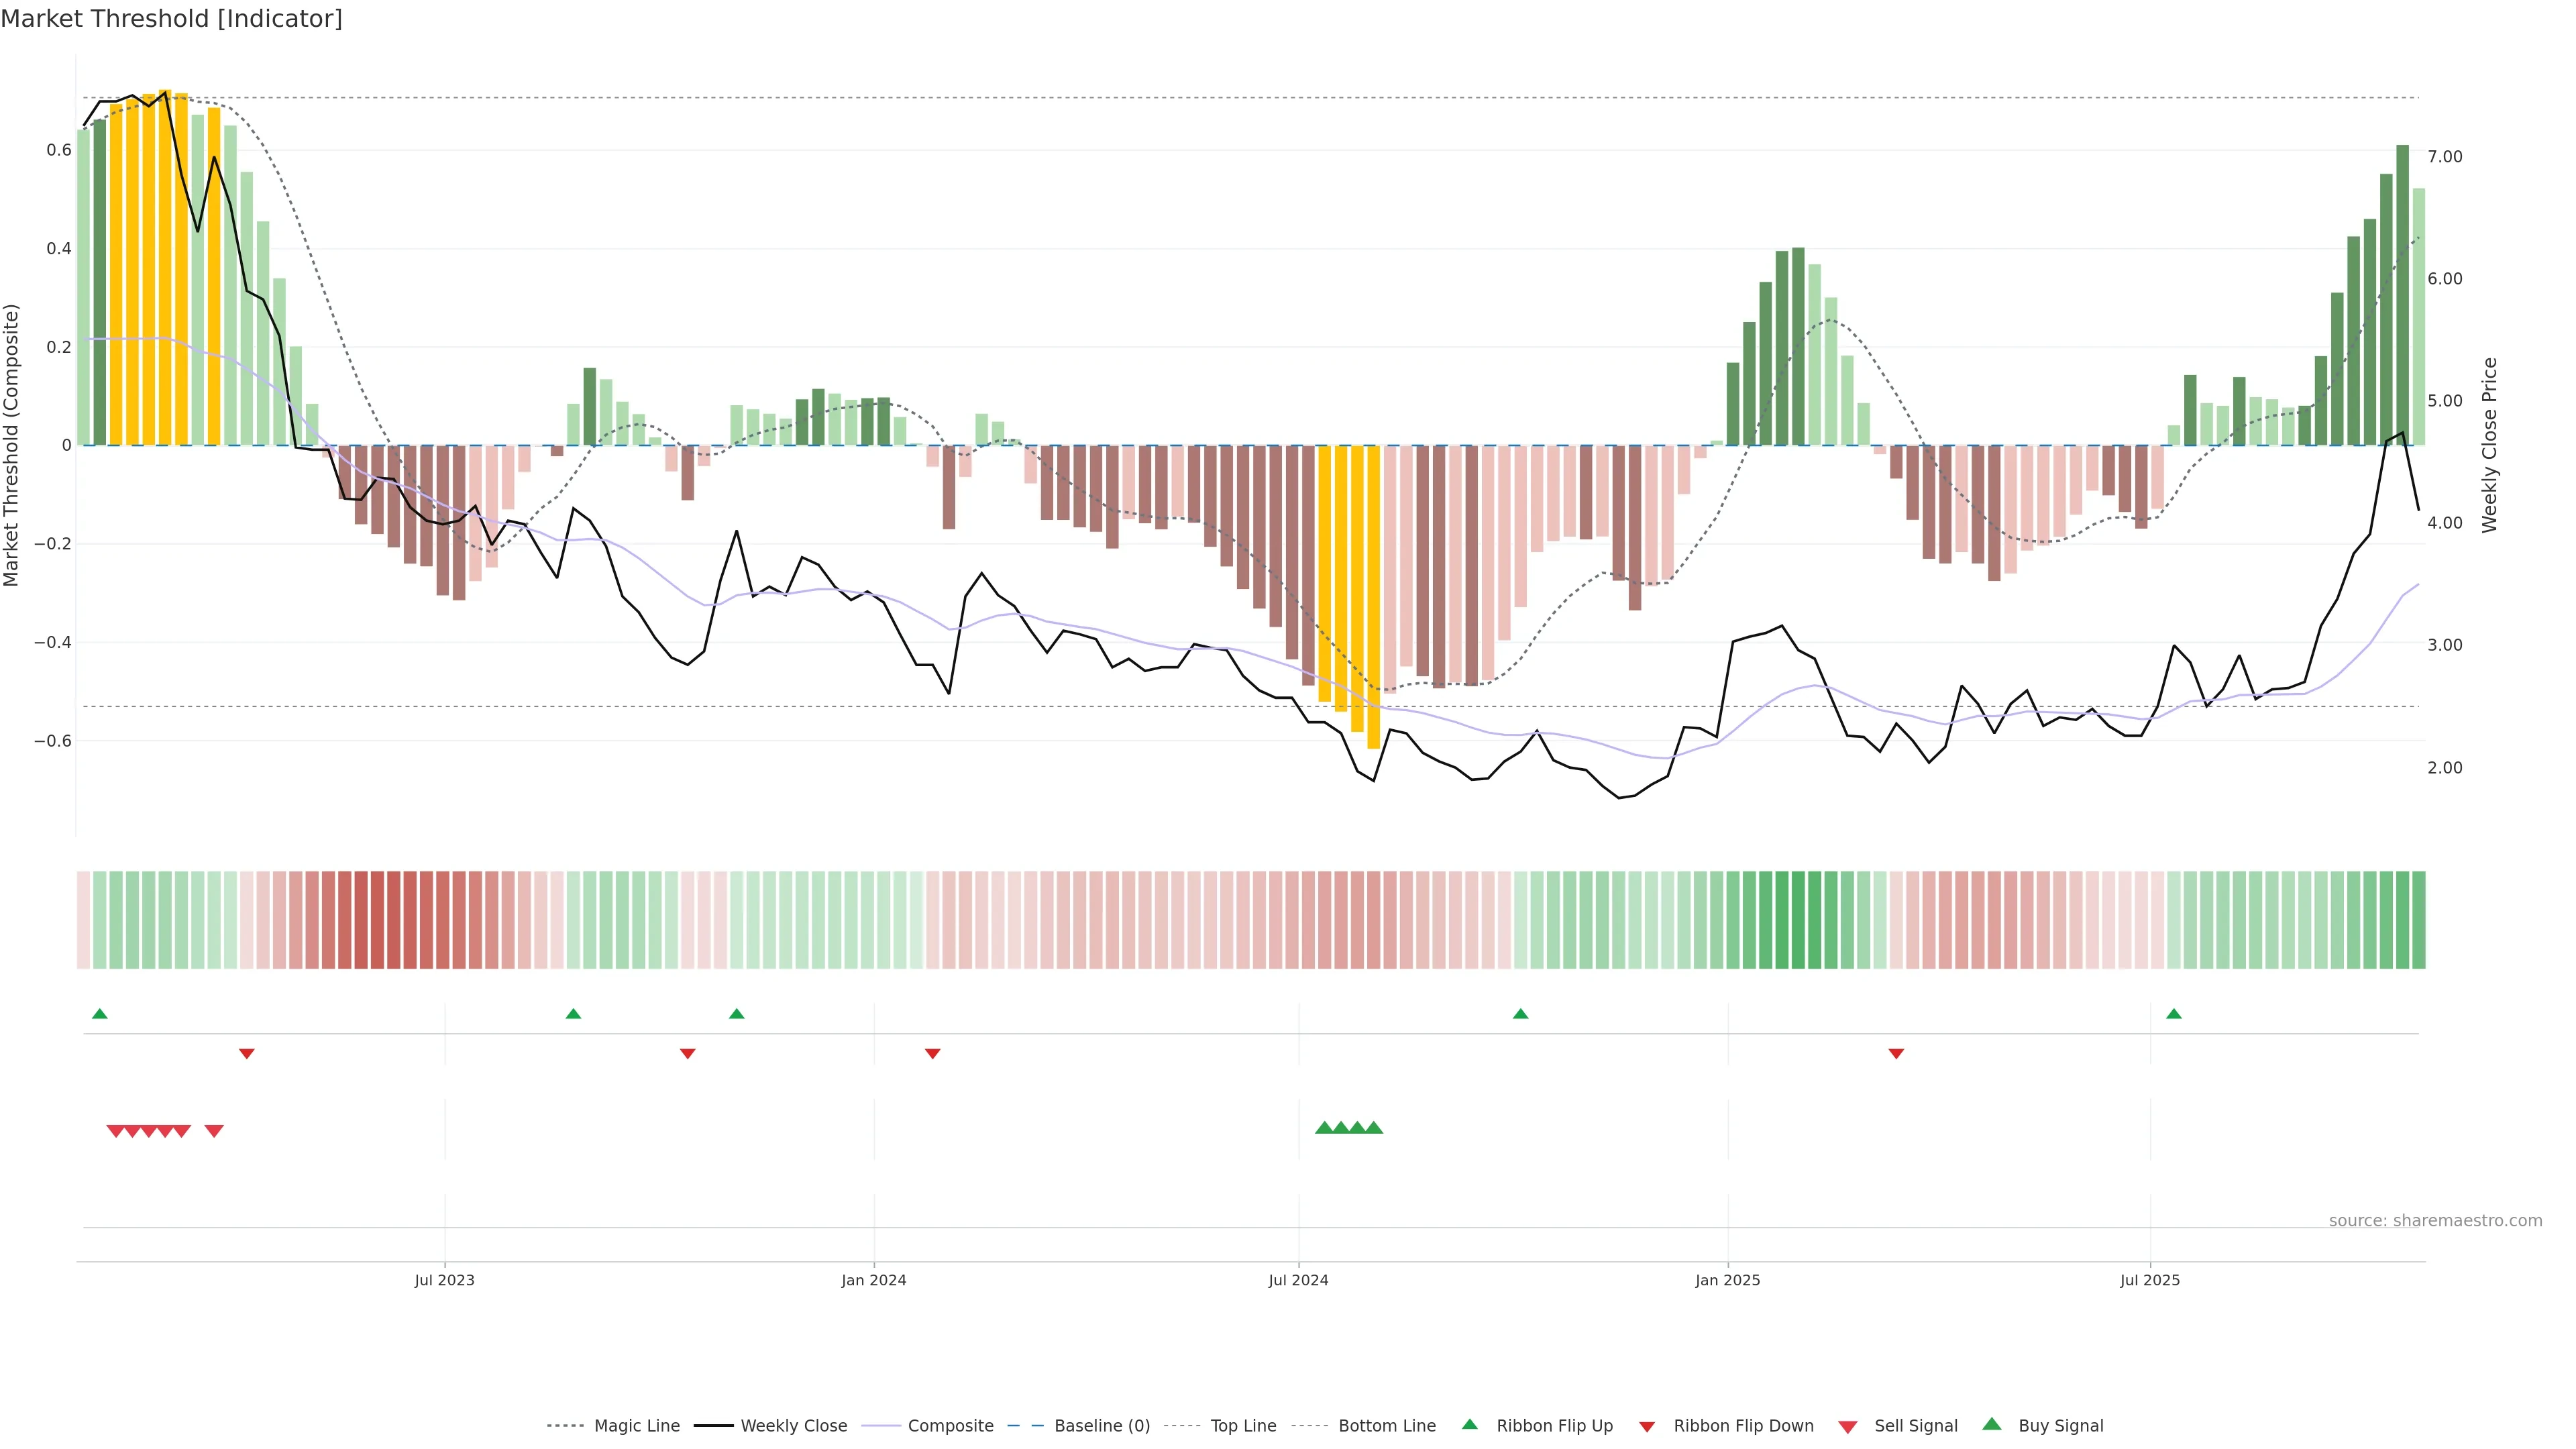Click the rightmost green ribbon heatmap cell
This screenshot has height=1449, width=2576.
[x=2418, y=920]
